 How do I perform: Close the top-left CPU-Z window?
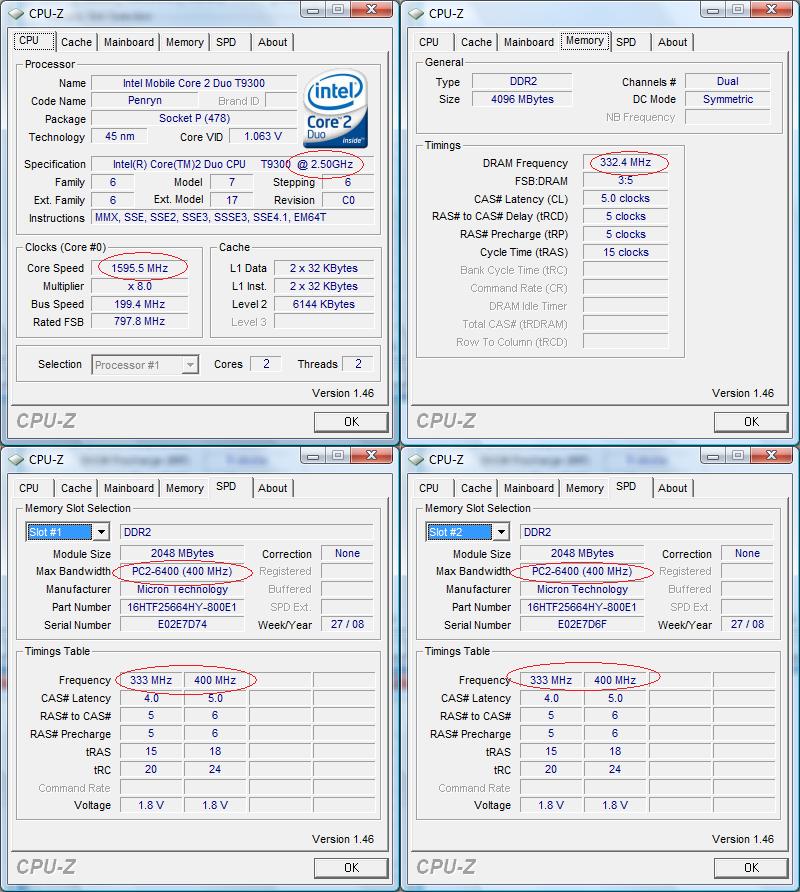click(371, 10)
